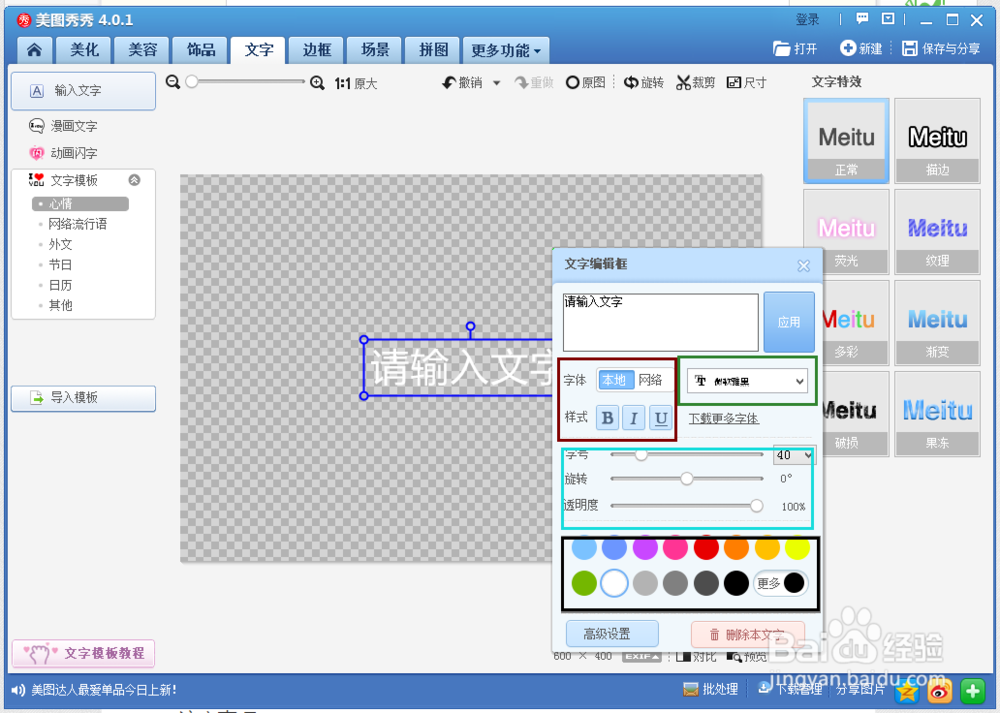Select the 网络流行语 template category
The height and width of the screenshot is (713, 1000).
(x=77, y=224)
